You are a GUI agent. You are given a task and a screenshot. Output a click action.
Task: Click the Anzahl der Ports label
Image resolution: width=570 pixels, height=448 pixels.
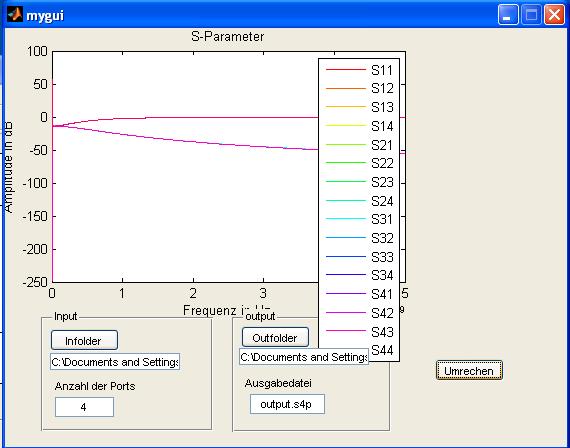click(x=95, y=386)
